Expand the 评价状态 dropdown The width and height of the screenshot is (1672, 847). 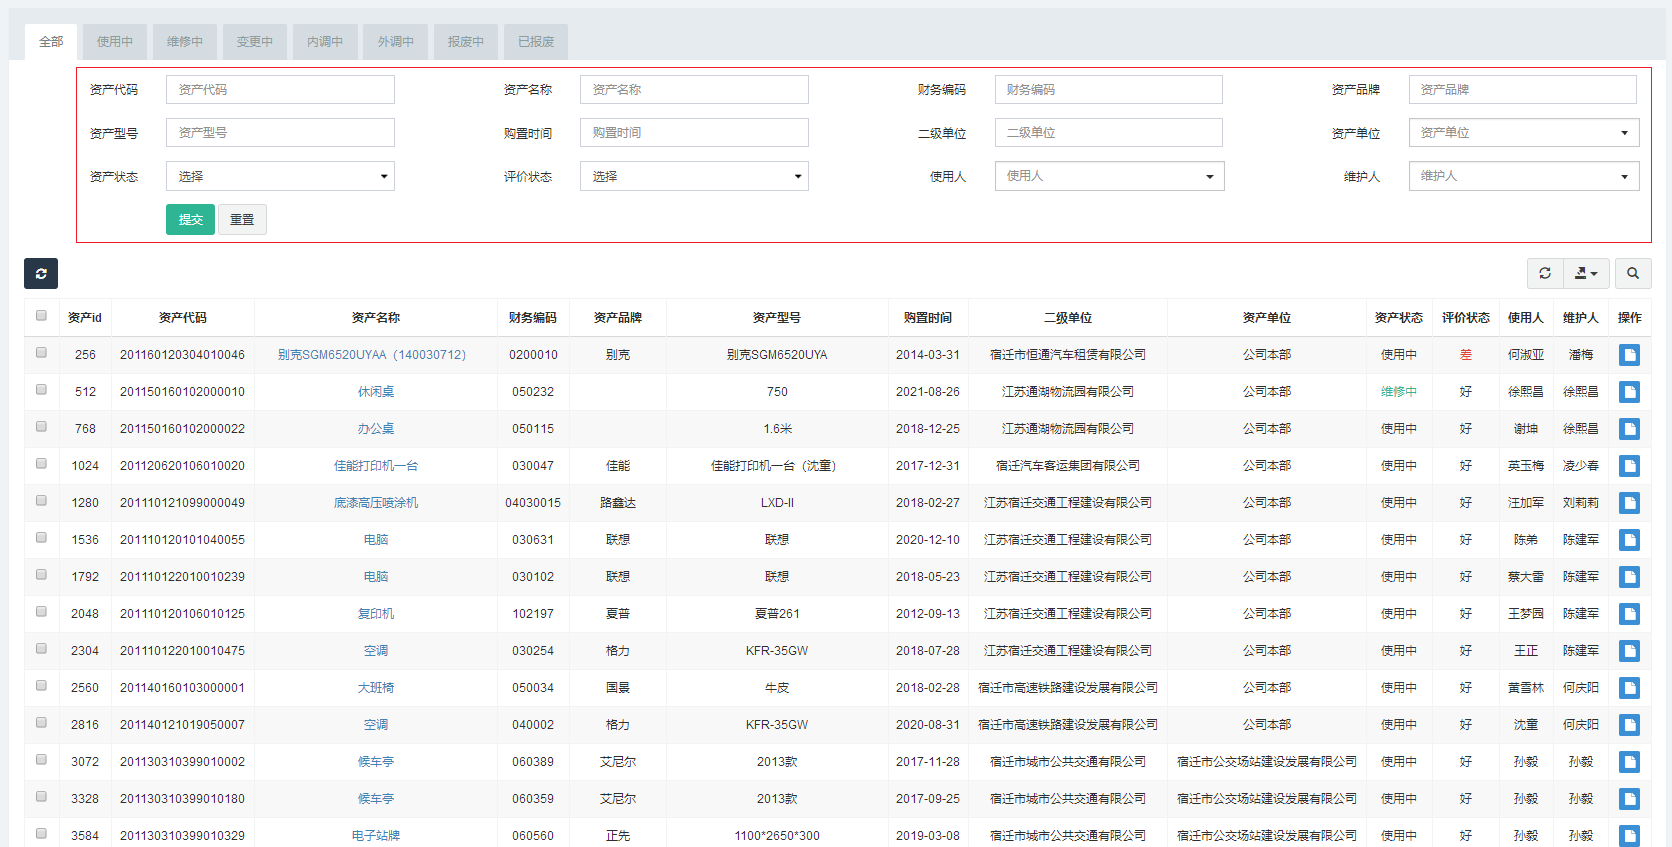click(x=694, y=176)
